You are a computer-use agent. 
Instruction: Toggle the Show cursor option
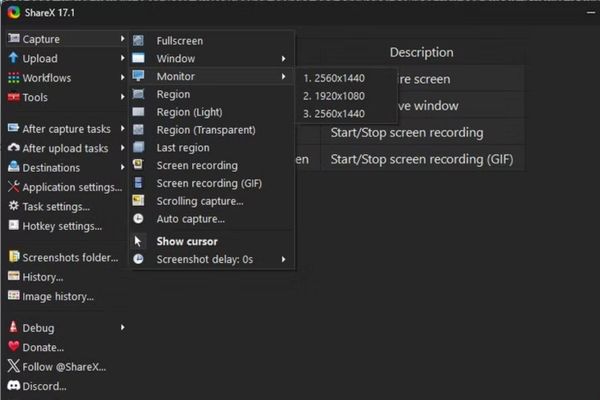[186, 241]
